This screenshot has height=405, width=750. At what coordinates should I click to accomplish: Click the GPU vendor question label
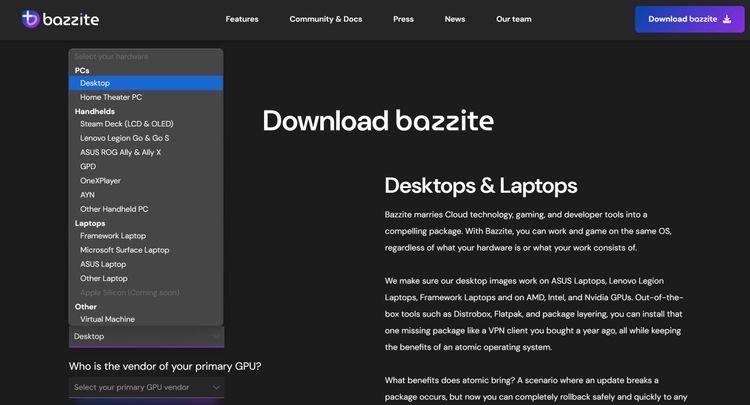(165, 366)
